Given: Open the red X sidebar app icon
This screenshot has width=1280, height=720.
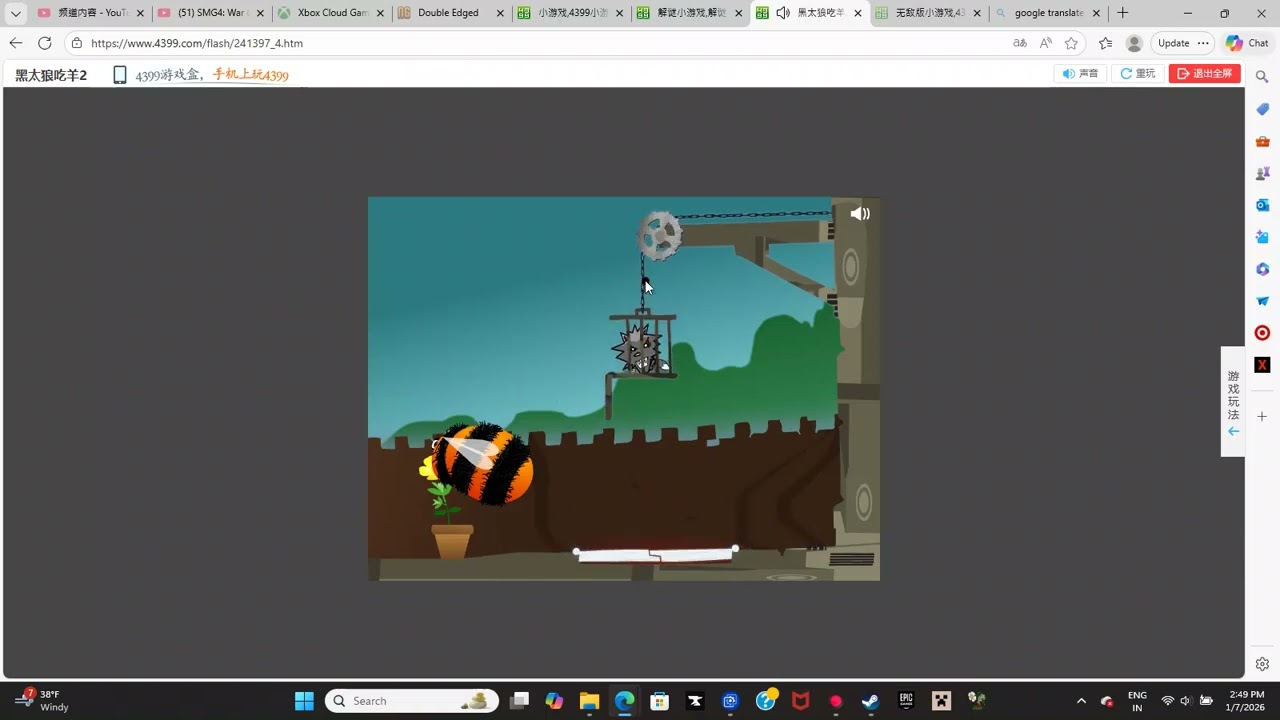Looking at the screenshot, I should click(x=1262, y=365).
